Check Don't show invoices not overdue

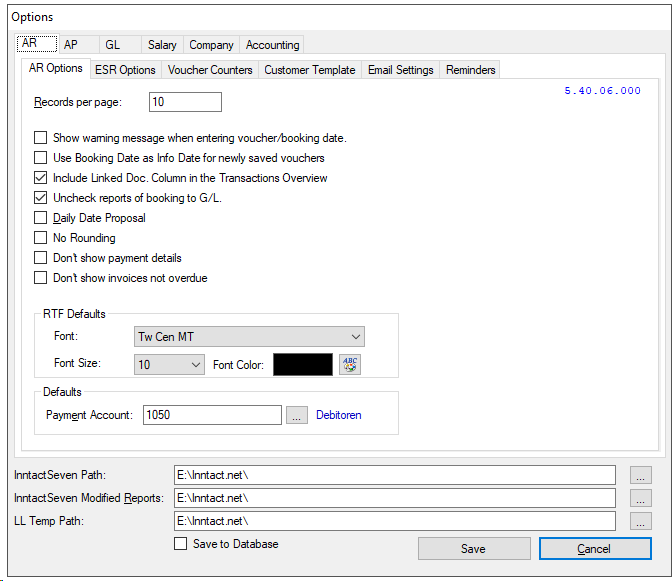pyautogui.click(x=40, y=278)
